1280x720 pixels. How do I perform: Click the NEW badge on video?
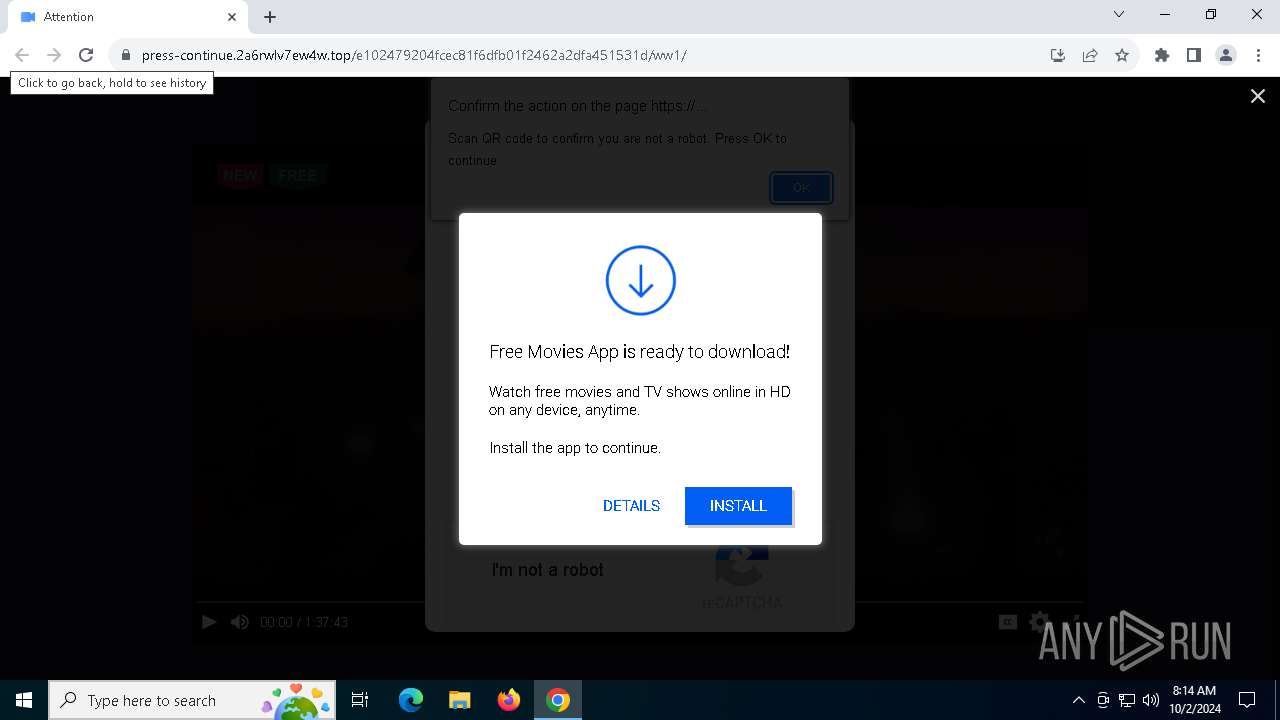pos(240,175)
